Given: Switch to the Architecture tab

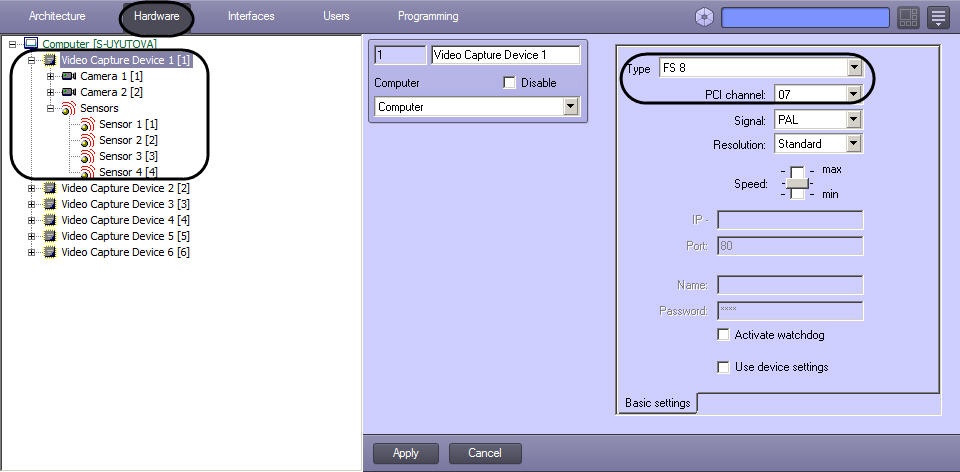Looking at the screenshot, I should click(57, 16).
